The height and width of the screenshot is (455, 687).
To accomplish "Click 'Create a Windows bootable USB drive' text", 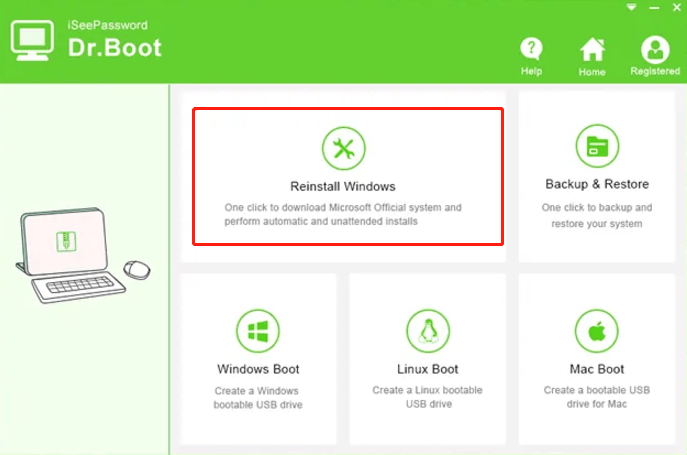I will coord(258,398).
